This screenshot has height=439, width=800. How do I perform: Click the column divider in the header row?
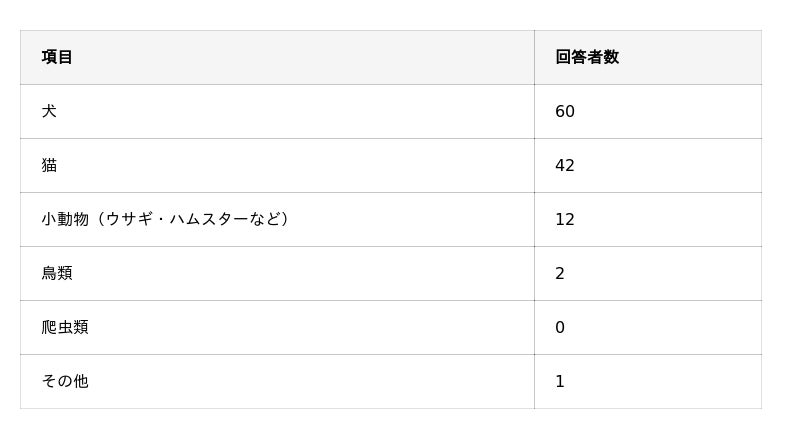534,57
